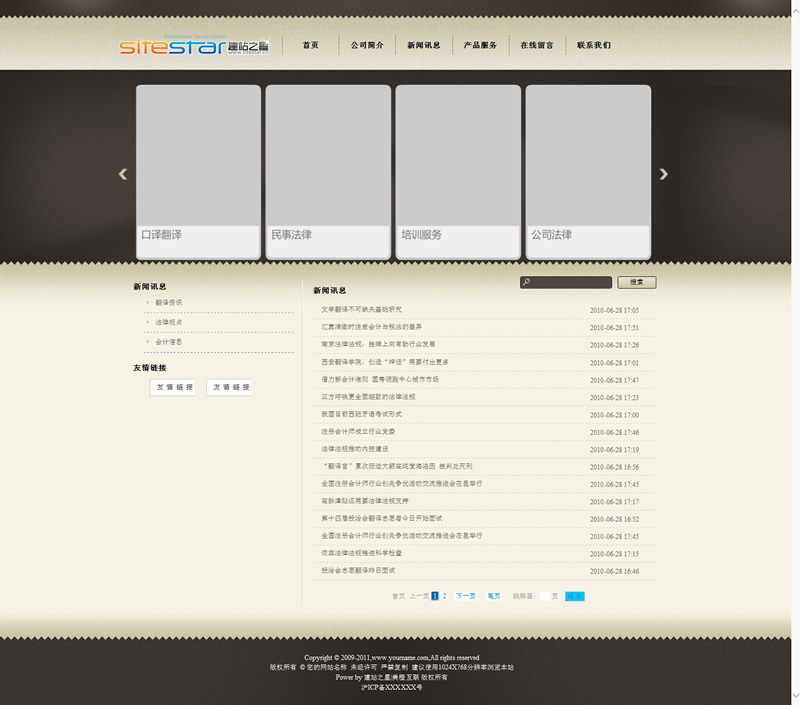Click the carousel previous arrow

123,174
